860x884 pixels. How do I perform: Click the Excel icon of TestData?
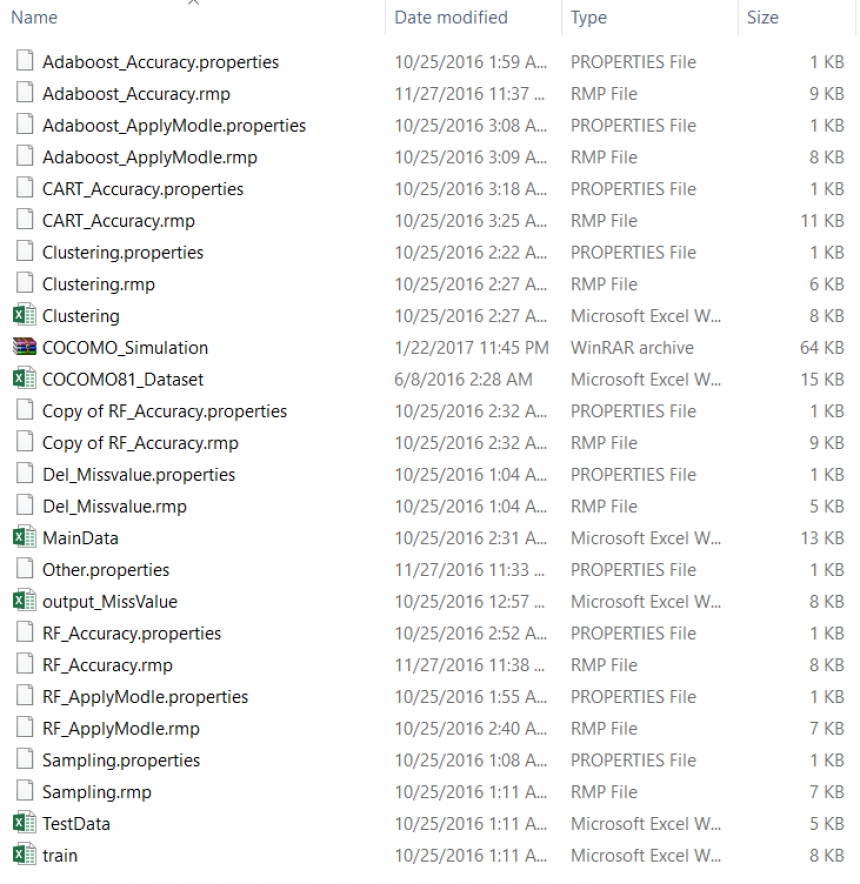point(24,823)
